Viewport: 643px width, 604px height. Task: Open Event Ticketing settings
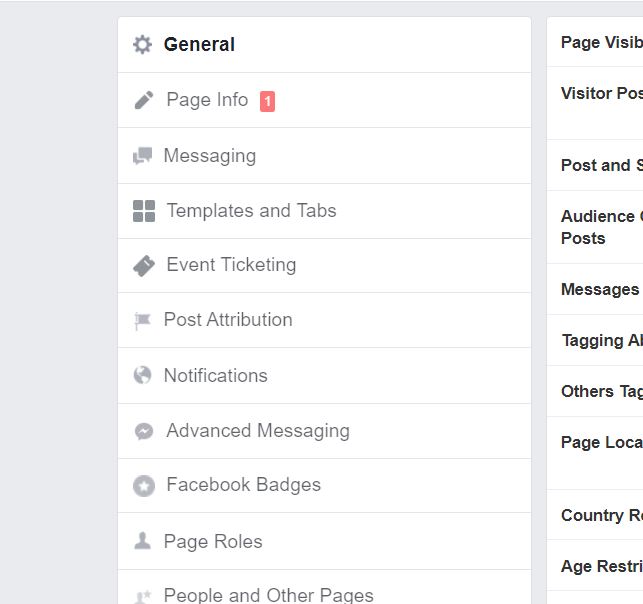coord(324,266)
